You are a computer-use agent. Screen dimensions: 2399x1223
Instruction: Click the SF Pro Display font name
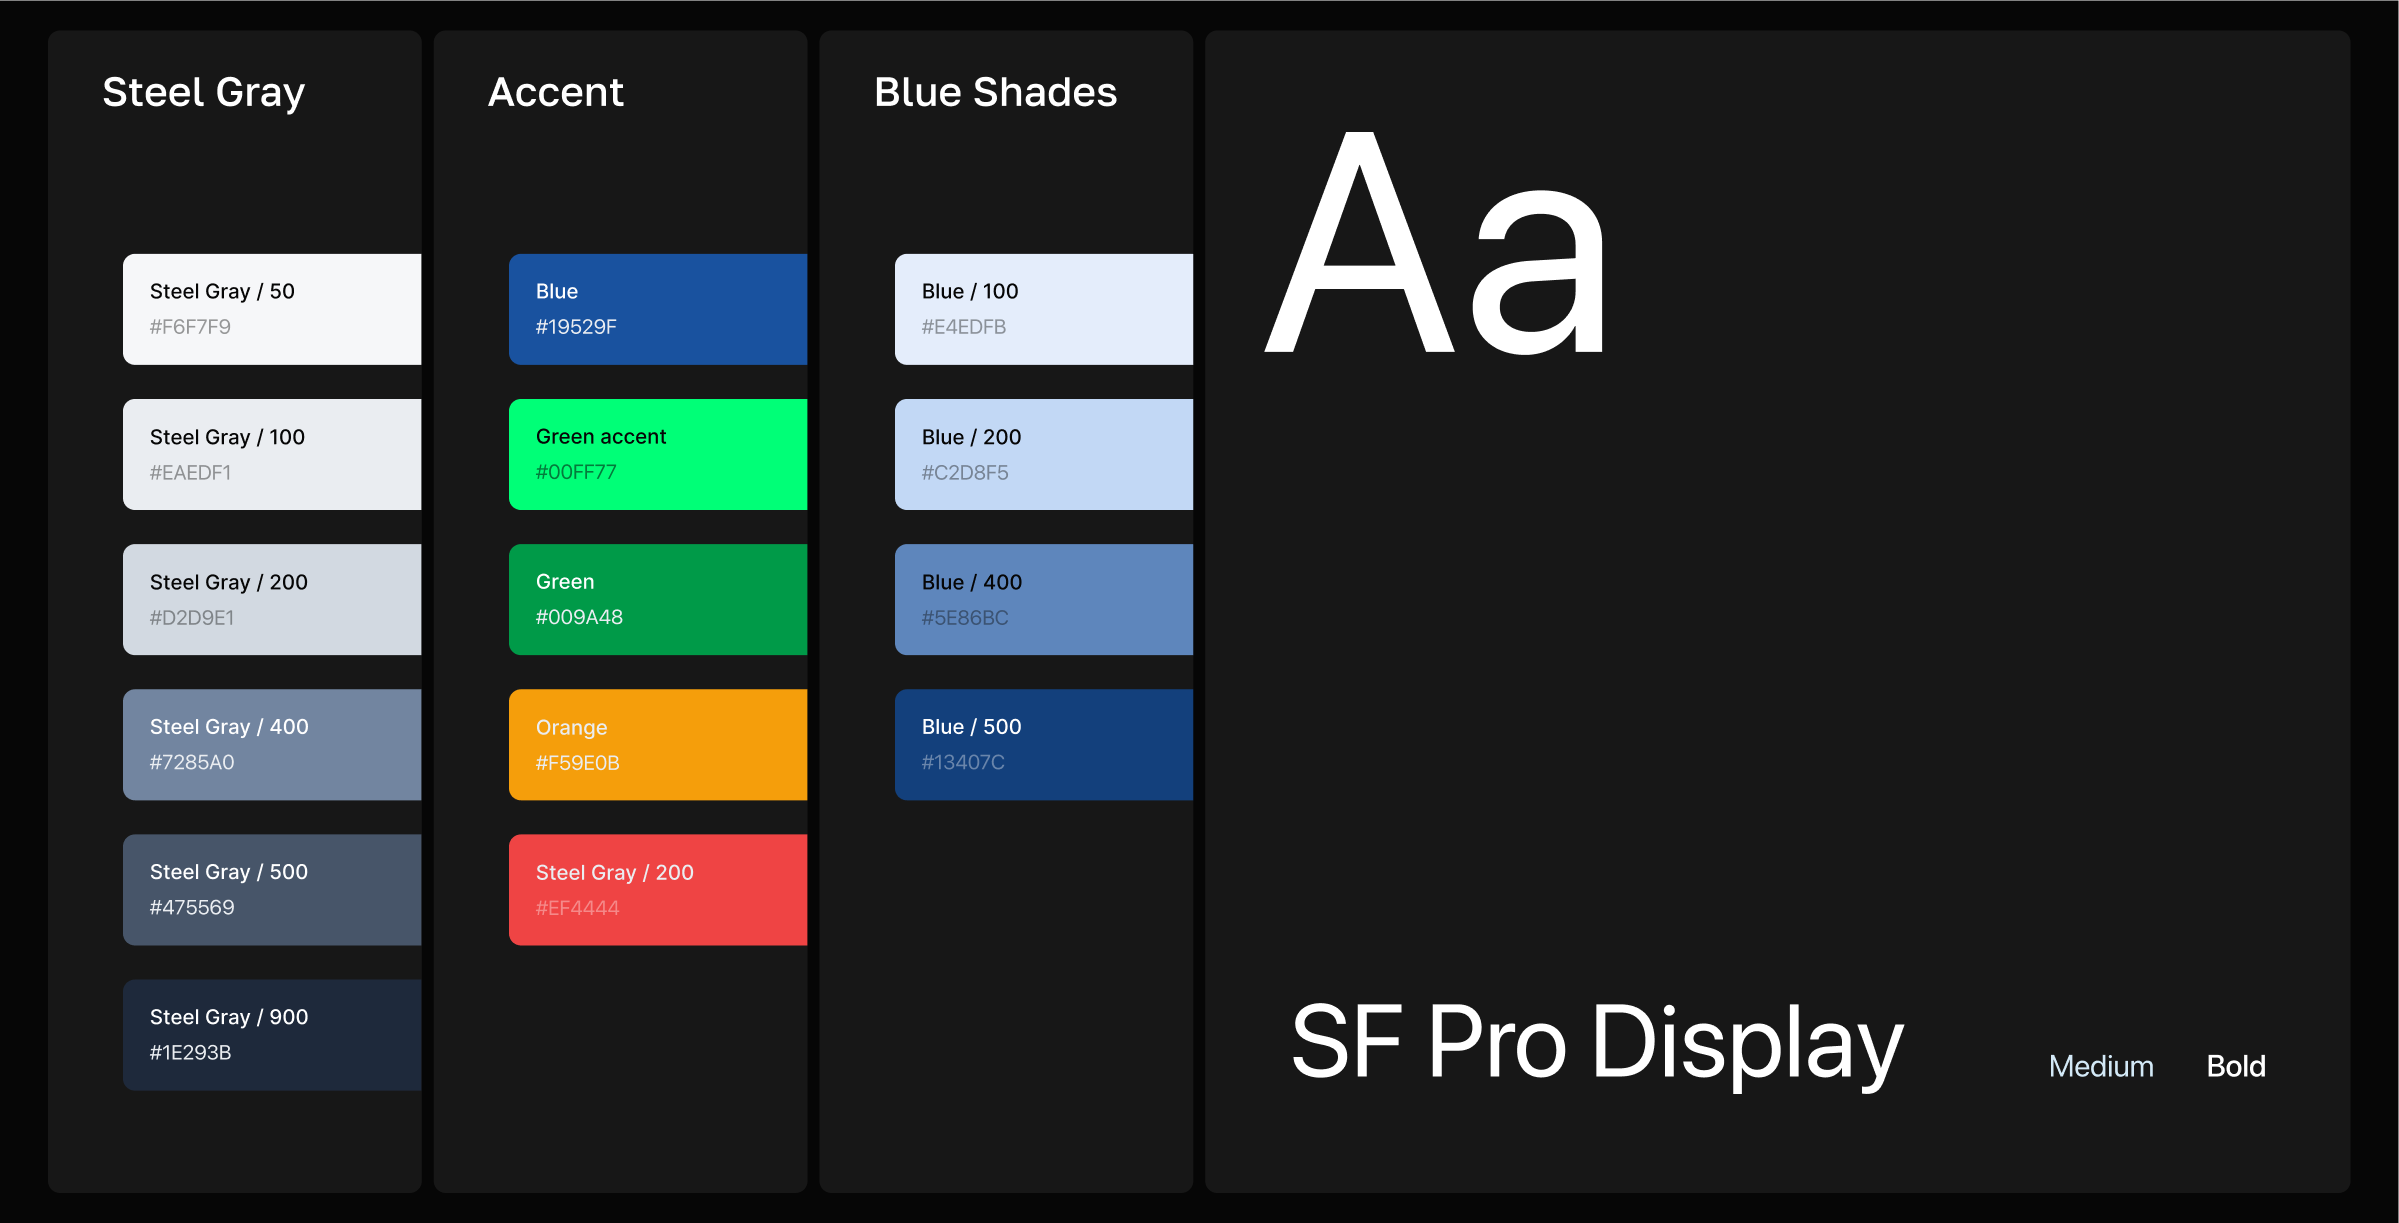(x=1597, y=1042)
